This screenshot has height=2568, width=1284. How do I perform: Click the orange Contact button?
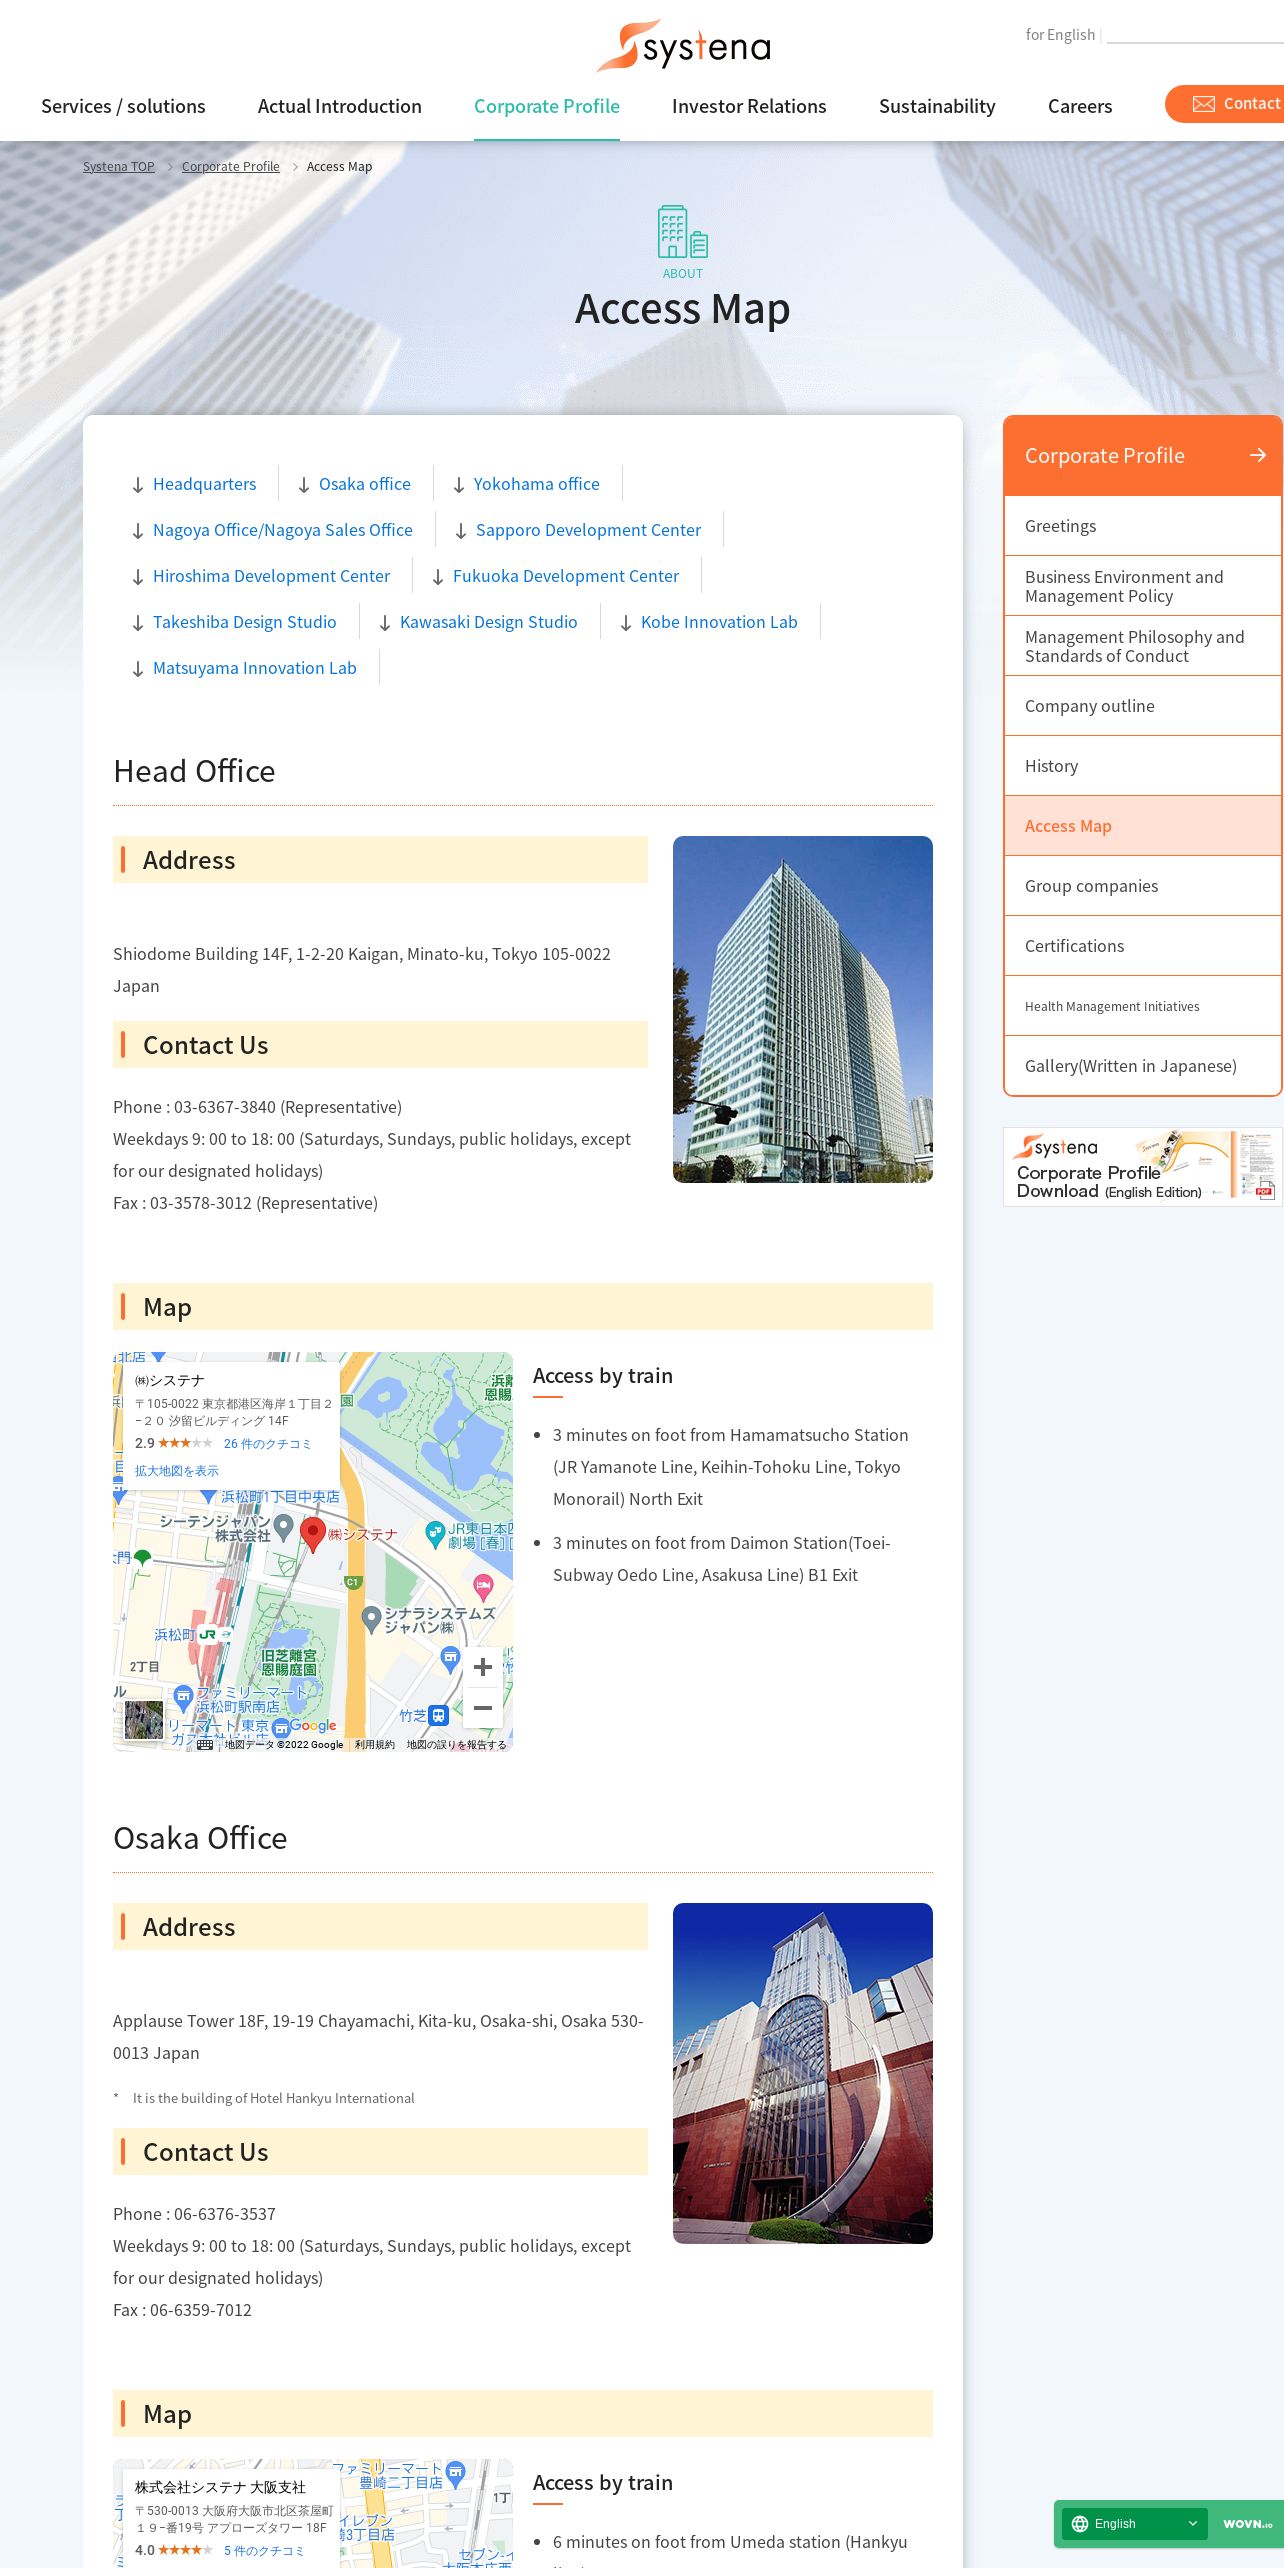coord(1225,104)
